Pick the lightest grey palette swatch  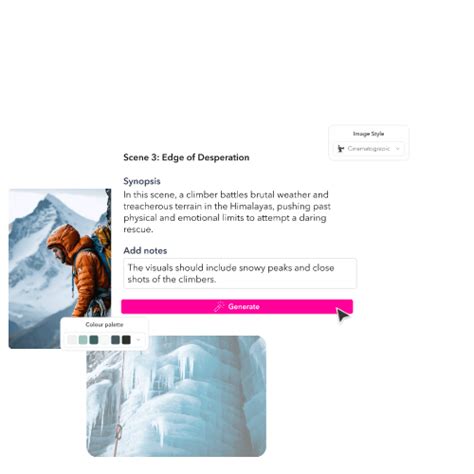(72, 340)
